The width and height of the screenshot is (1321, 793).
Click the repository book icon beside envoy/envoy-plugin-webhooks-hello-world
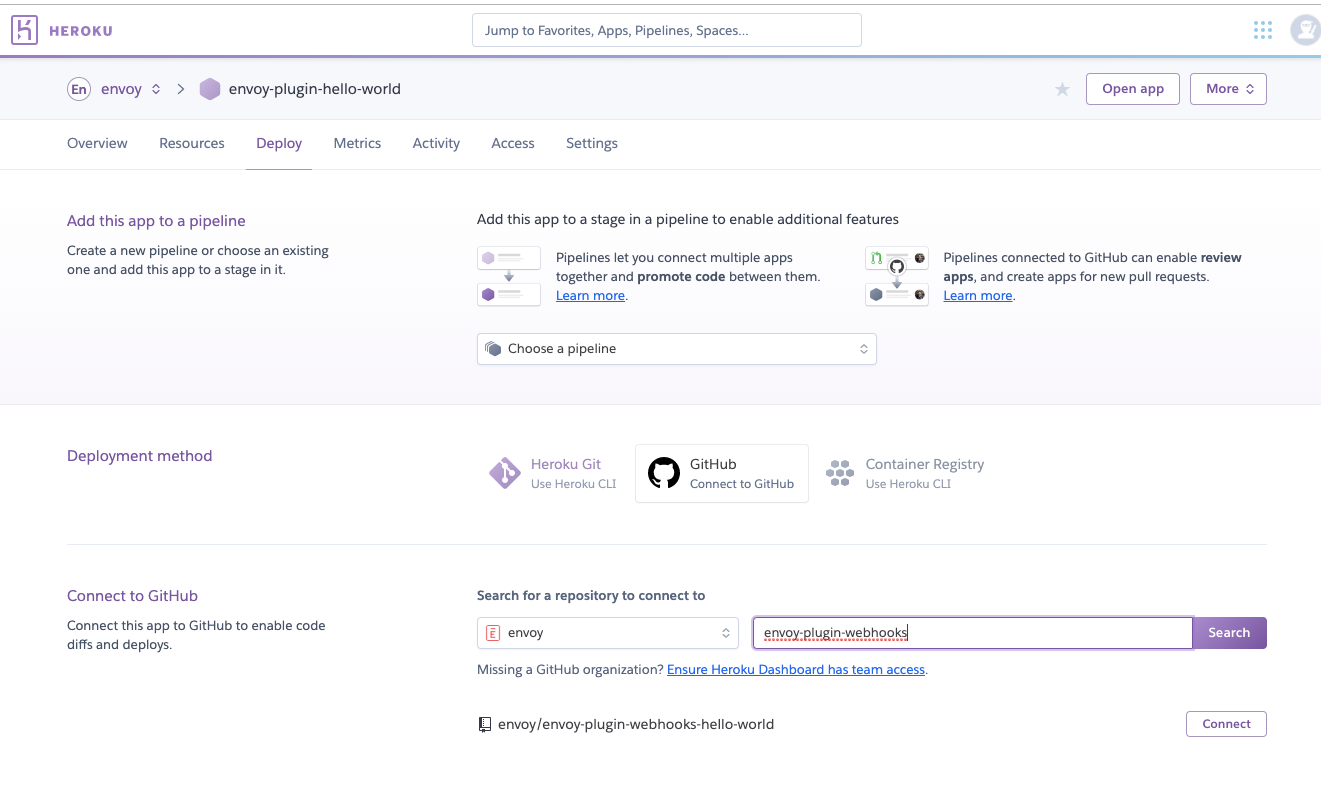coord(485,724)
